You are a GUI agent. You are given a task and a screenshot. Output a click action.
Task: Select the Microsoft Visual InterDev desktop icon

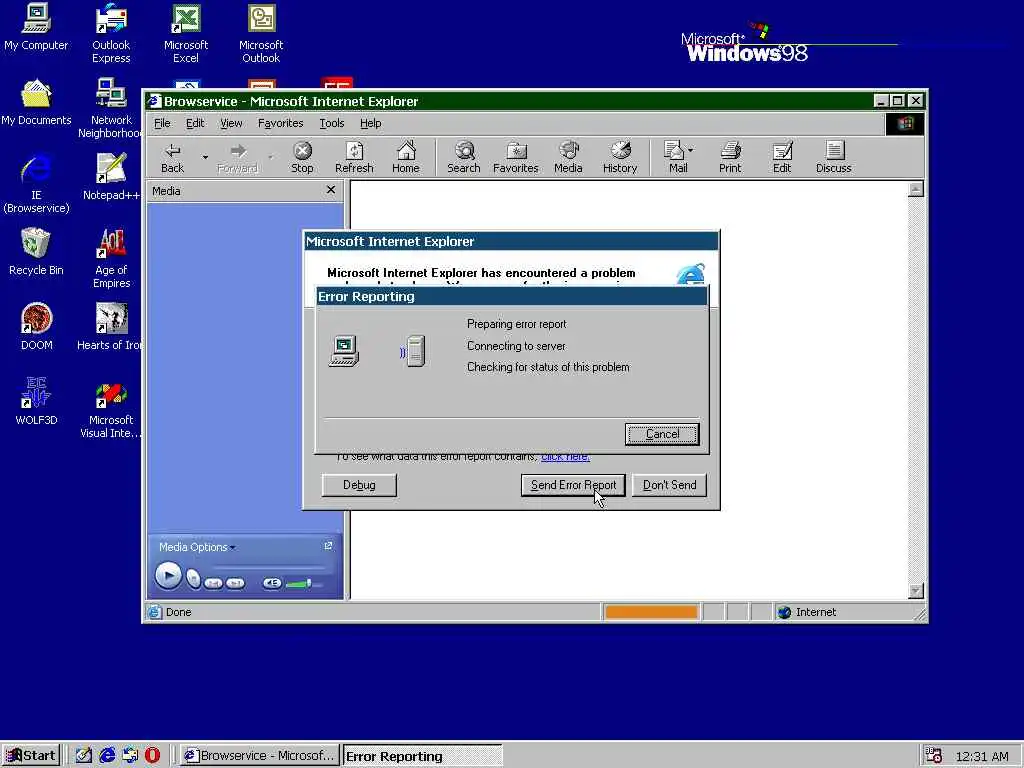point(111,408)
